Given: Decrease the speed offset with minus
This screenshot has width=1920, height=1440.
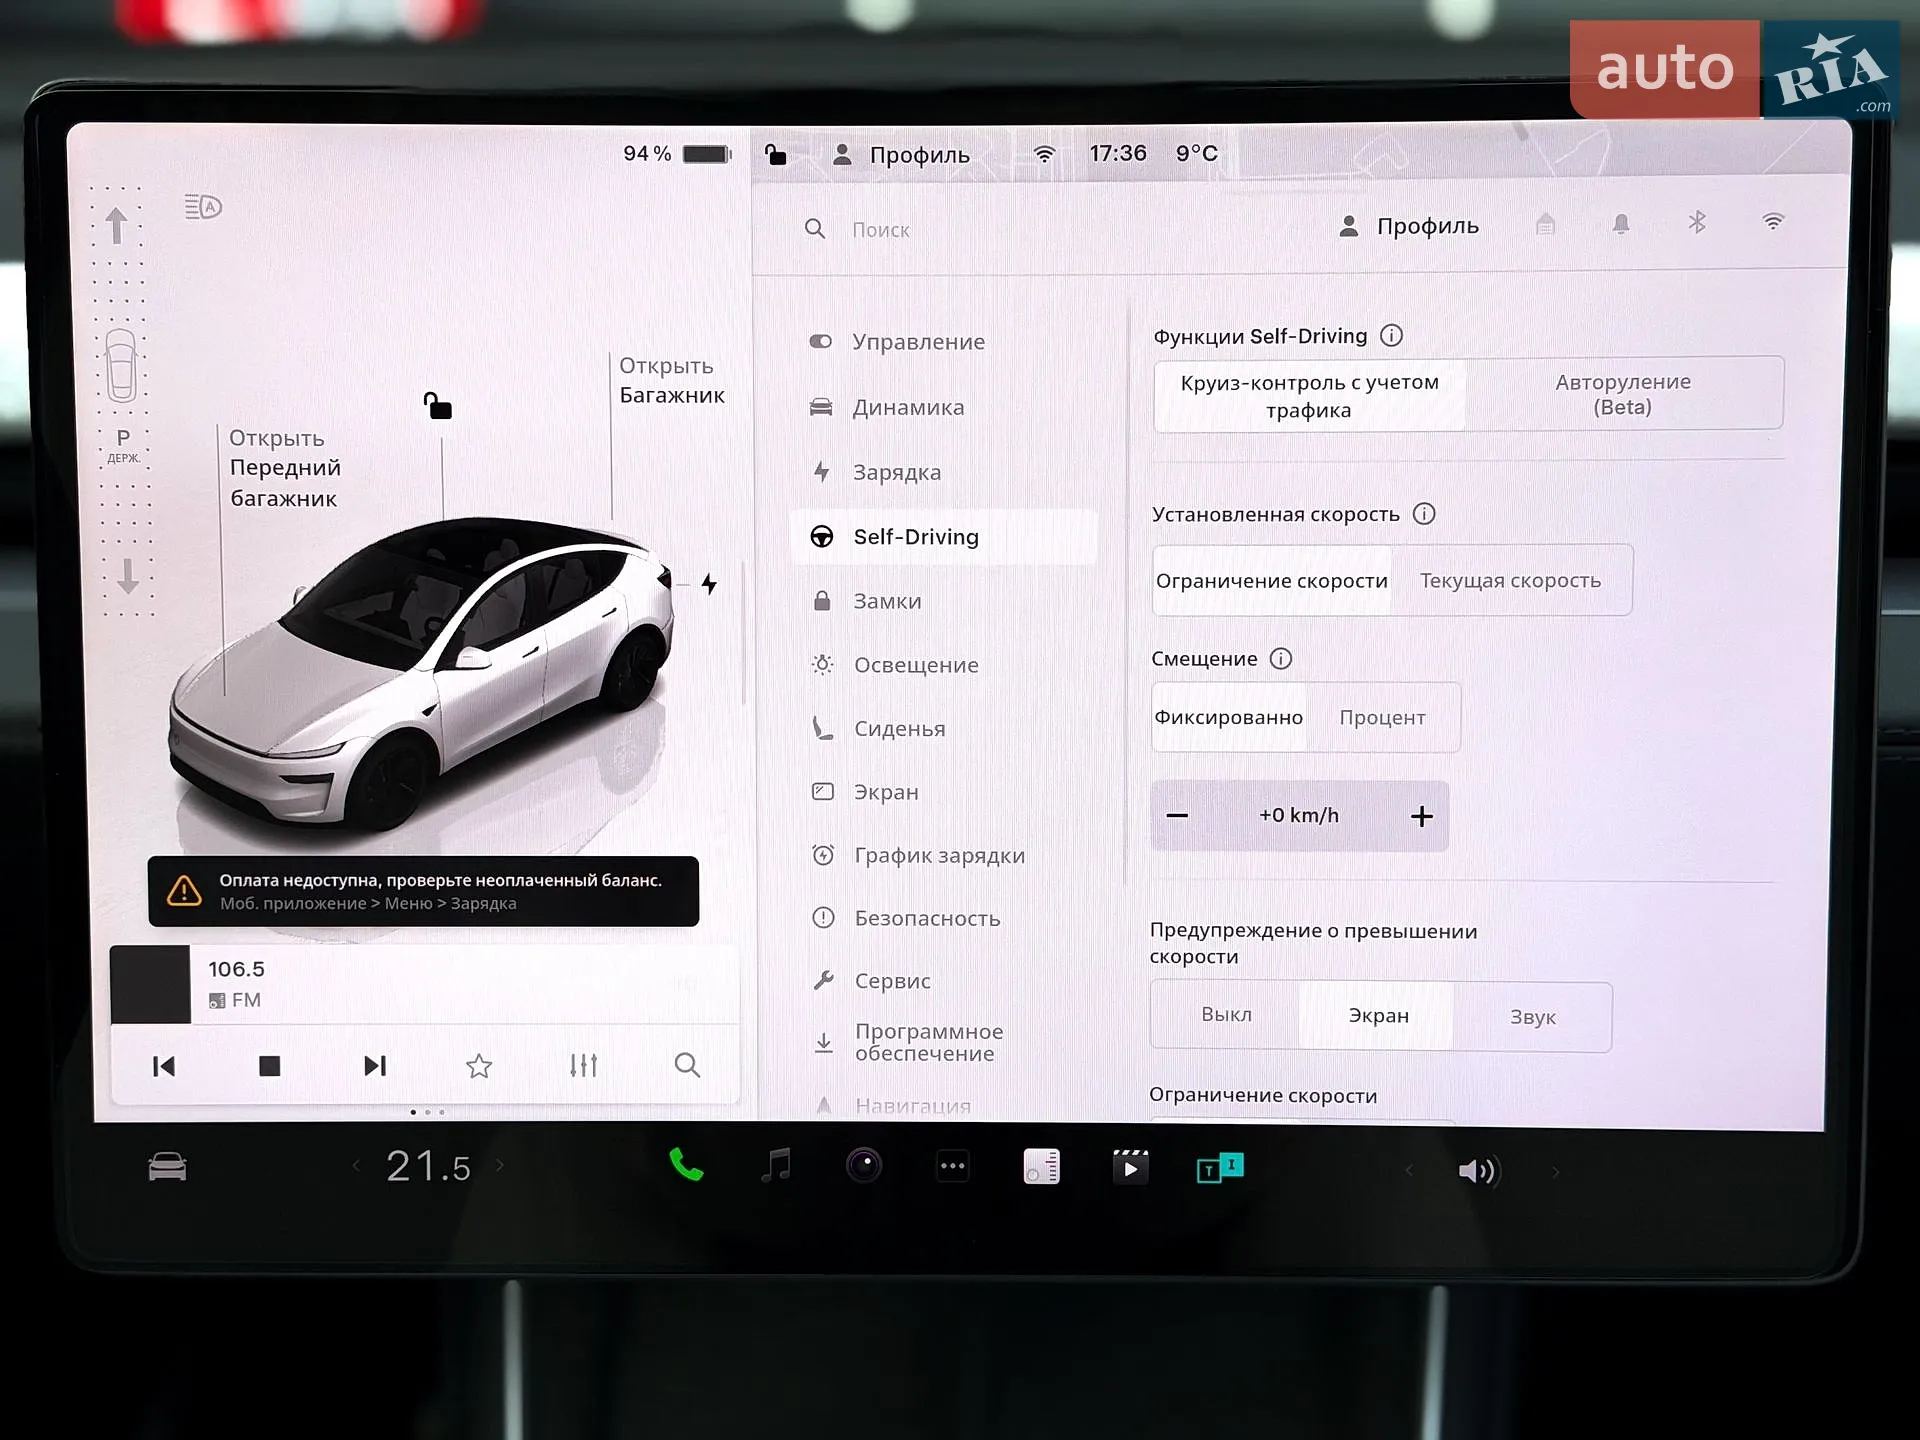Looking at the screenshot, I should tap(1177, 816).
